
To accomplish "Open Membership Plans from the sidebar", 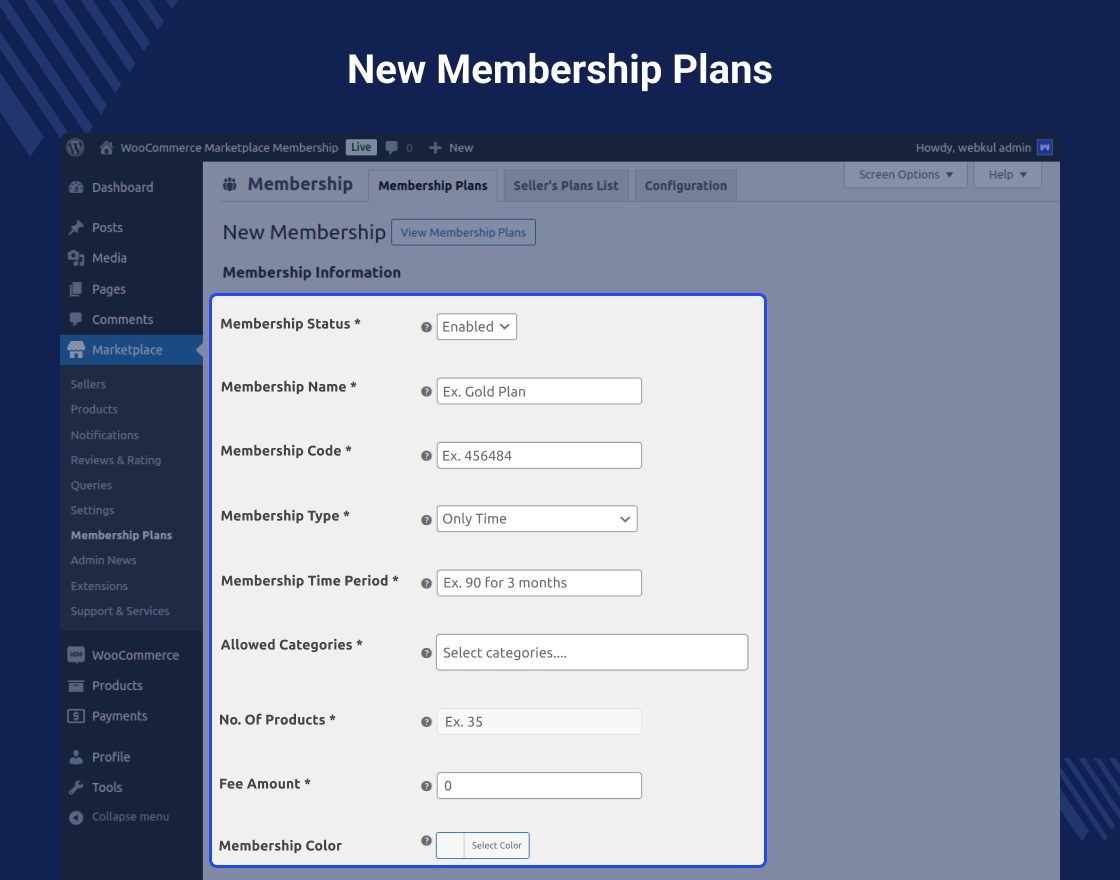I will [x=121, y=535].
